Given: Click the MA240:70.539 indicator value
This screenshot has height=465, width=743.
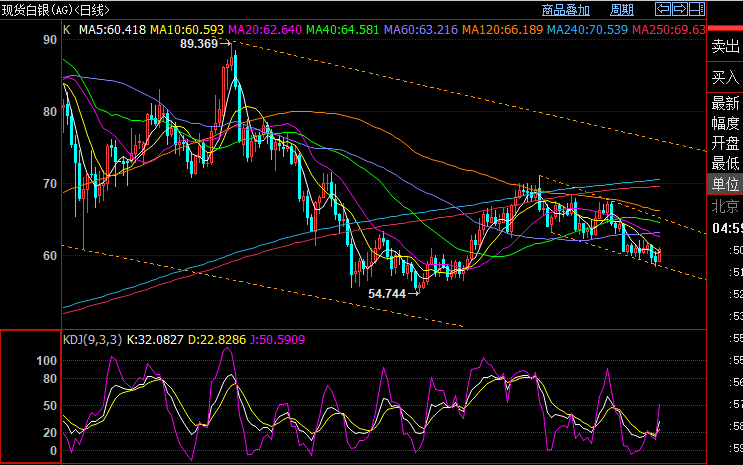Looking at the screenshot, I should click(x=587, y=29).
